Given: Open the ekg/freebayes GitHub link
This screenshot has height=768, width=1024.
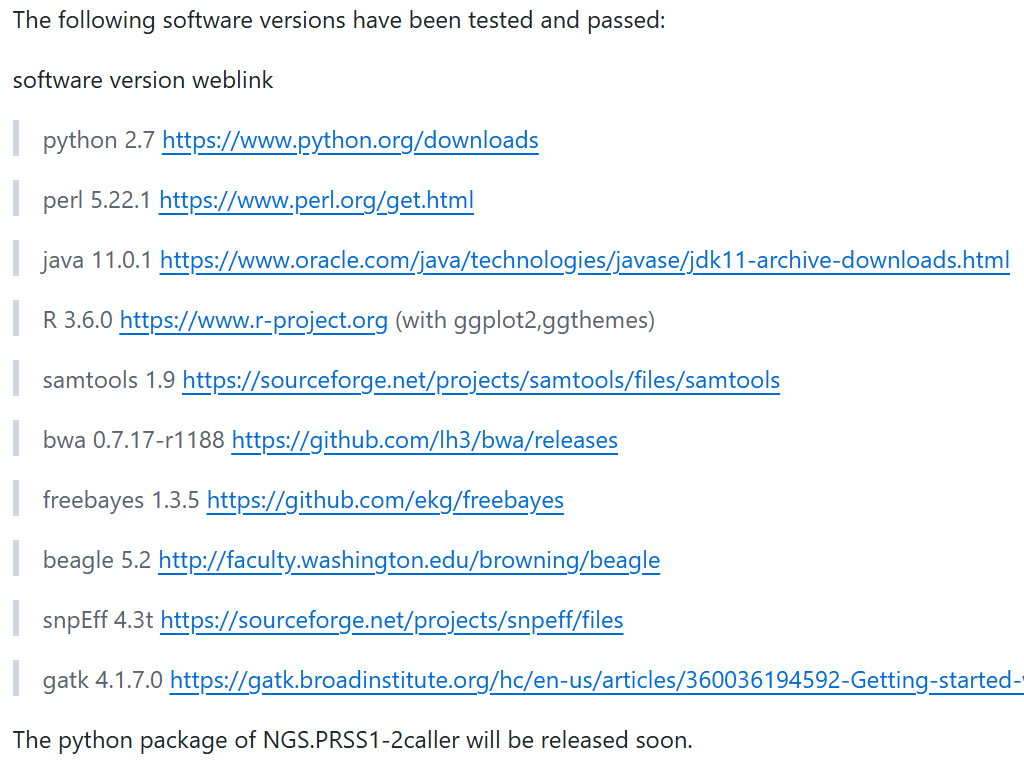Looking at the screenshot, I should [385, 501].
